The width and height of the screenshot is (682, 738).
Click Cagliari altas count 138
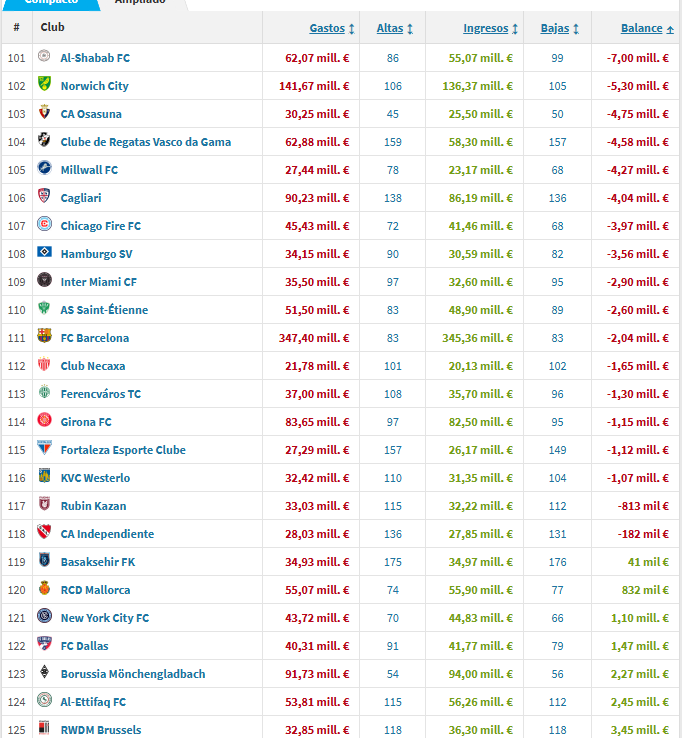click(x=393, y=198)
